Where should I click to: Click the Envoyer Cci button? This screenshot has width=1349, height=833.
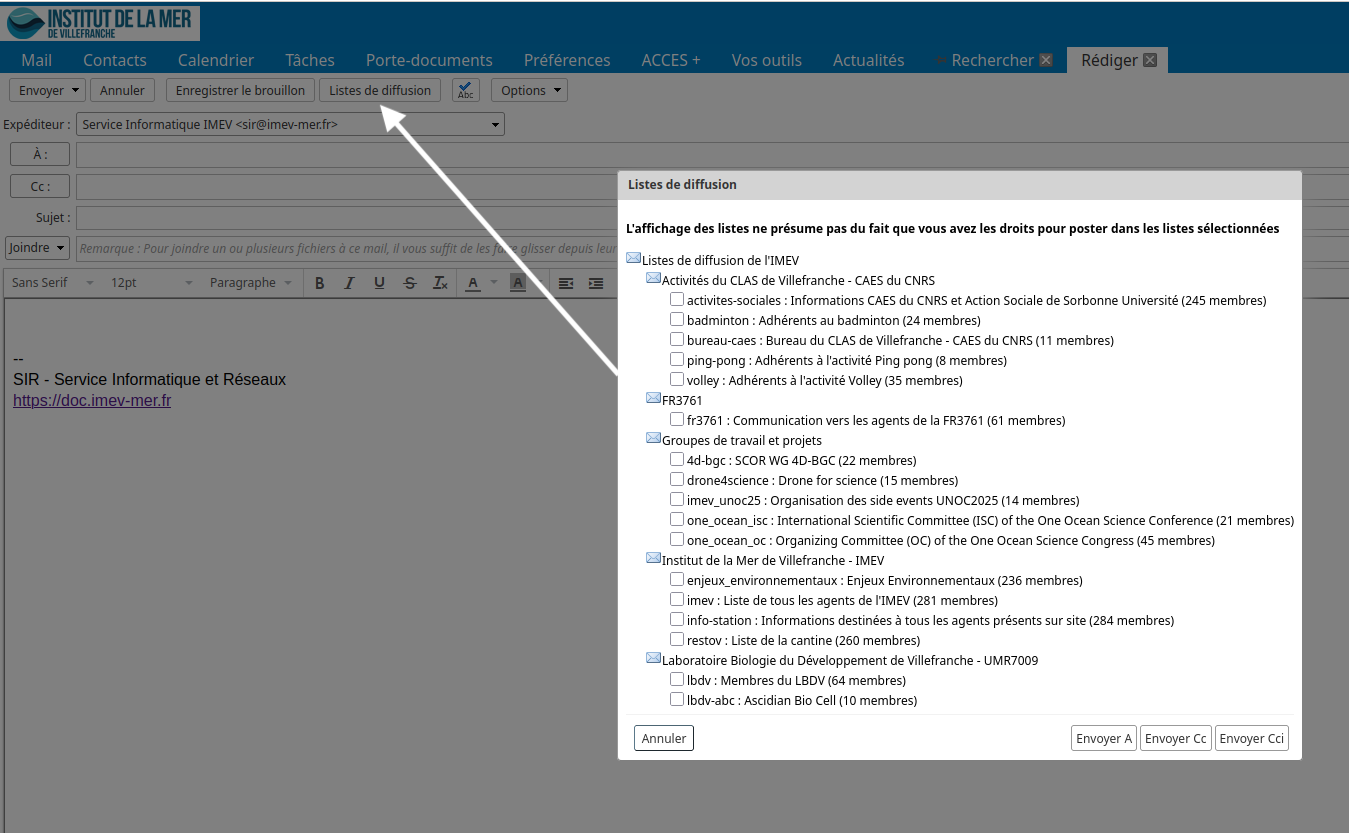(1252, 738)
